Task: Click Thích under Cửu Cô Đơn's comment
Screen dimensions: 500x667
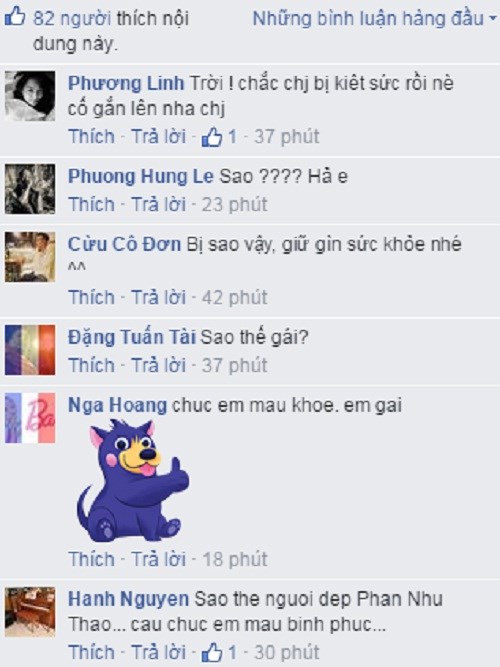Action: [91, 297]
